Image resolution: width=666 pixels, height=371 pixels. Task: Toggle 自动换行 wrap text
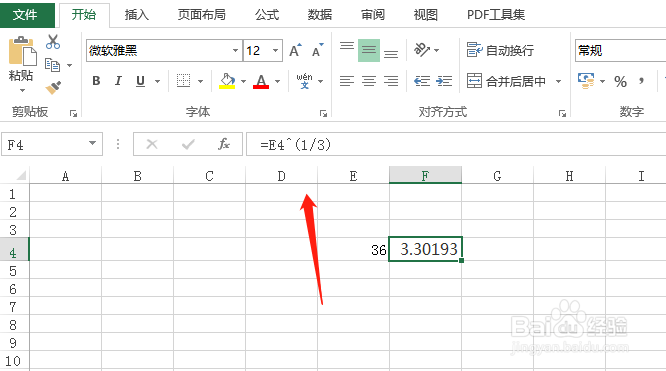coord(500,50)
